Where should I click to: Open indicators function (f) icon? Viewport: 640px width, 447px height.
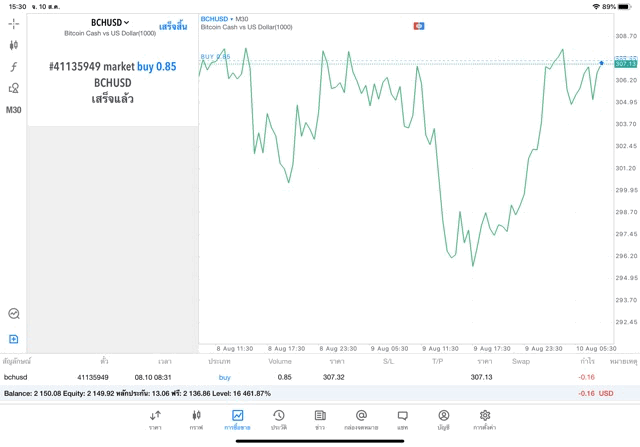pyautogui.click(x=14, y=67)
